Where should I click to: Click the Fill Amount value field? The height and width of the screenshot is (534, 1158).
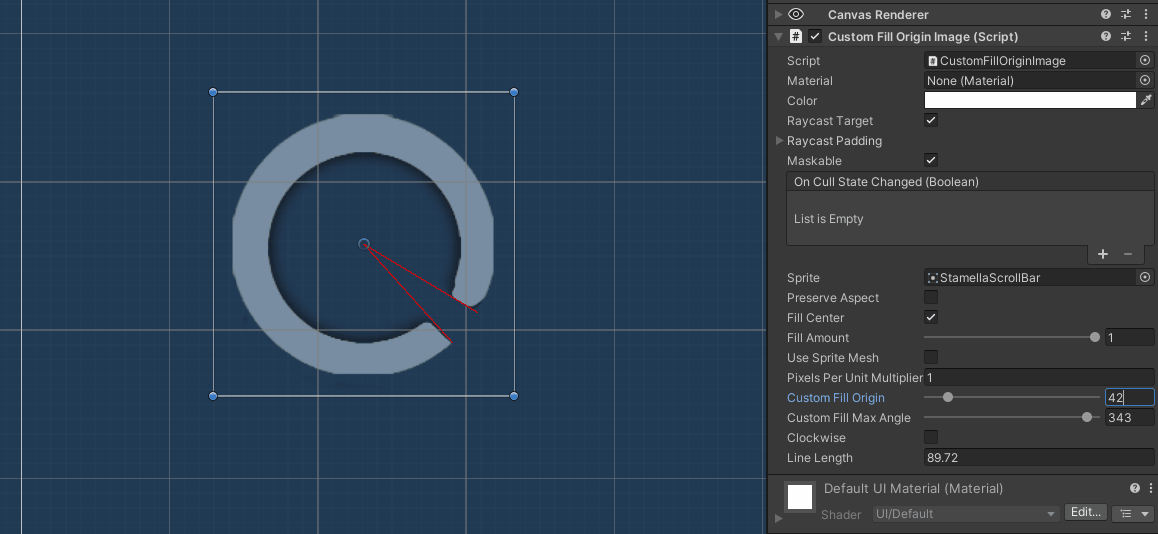coord(1129,338)
